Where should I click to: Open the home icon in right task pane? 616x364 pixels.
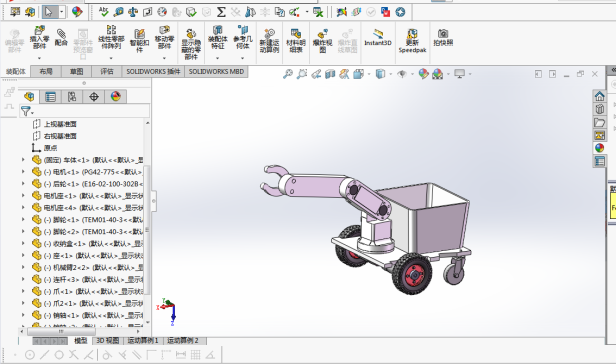point(600,96)
